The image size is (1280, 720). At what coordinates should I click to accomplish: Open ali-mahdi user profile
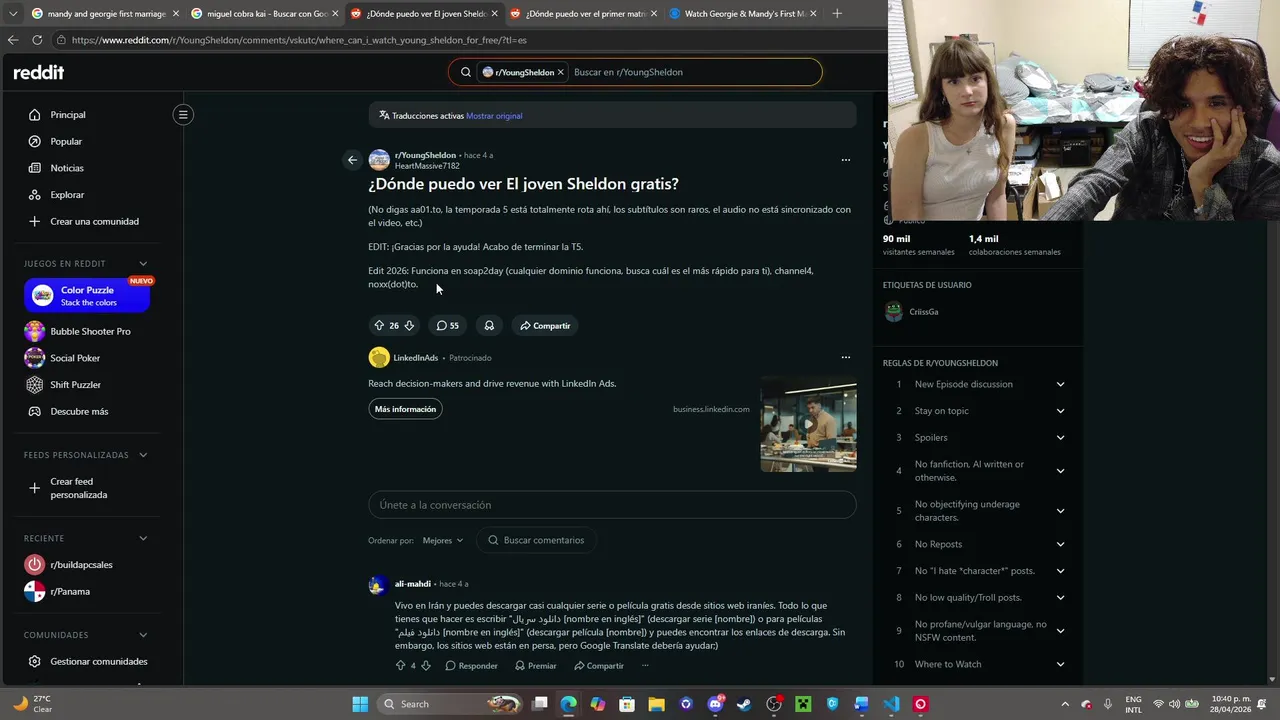[x=413, y=584]
